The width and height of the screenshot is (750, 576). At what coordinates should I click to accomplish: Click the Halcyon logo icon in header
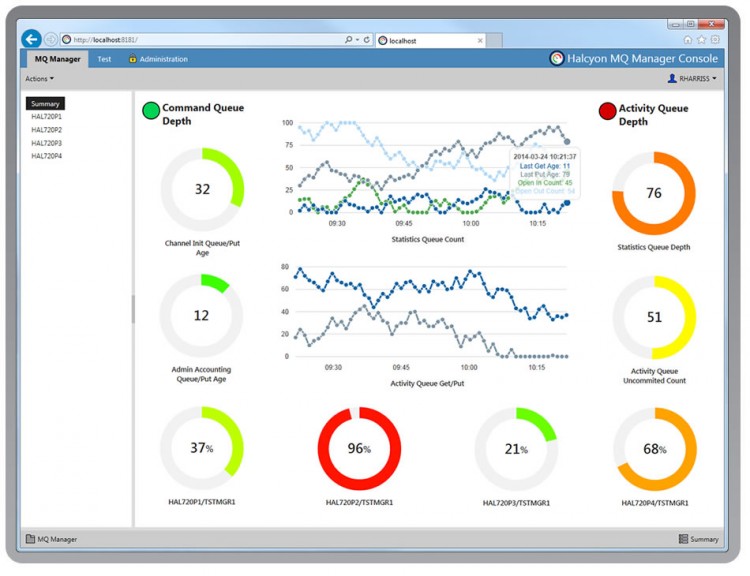[557, 59]
